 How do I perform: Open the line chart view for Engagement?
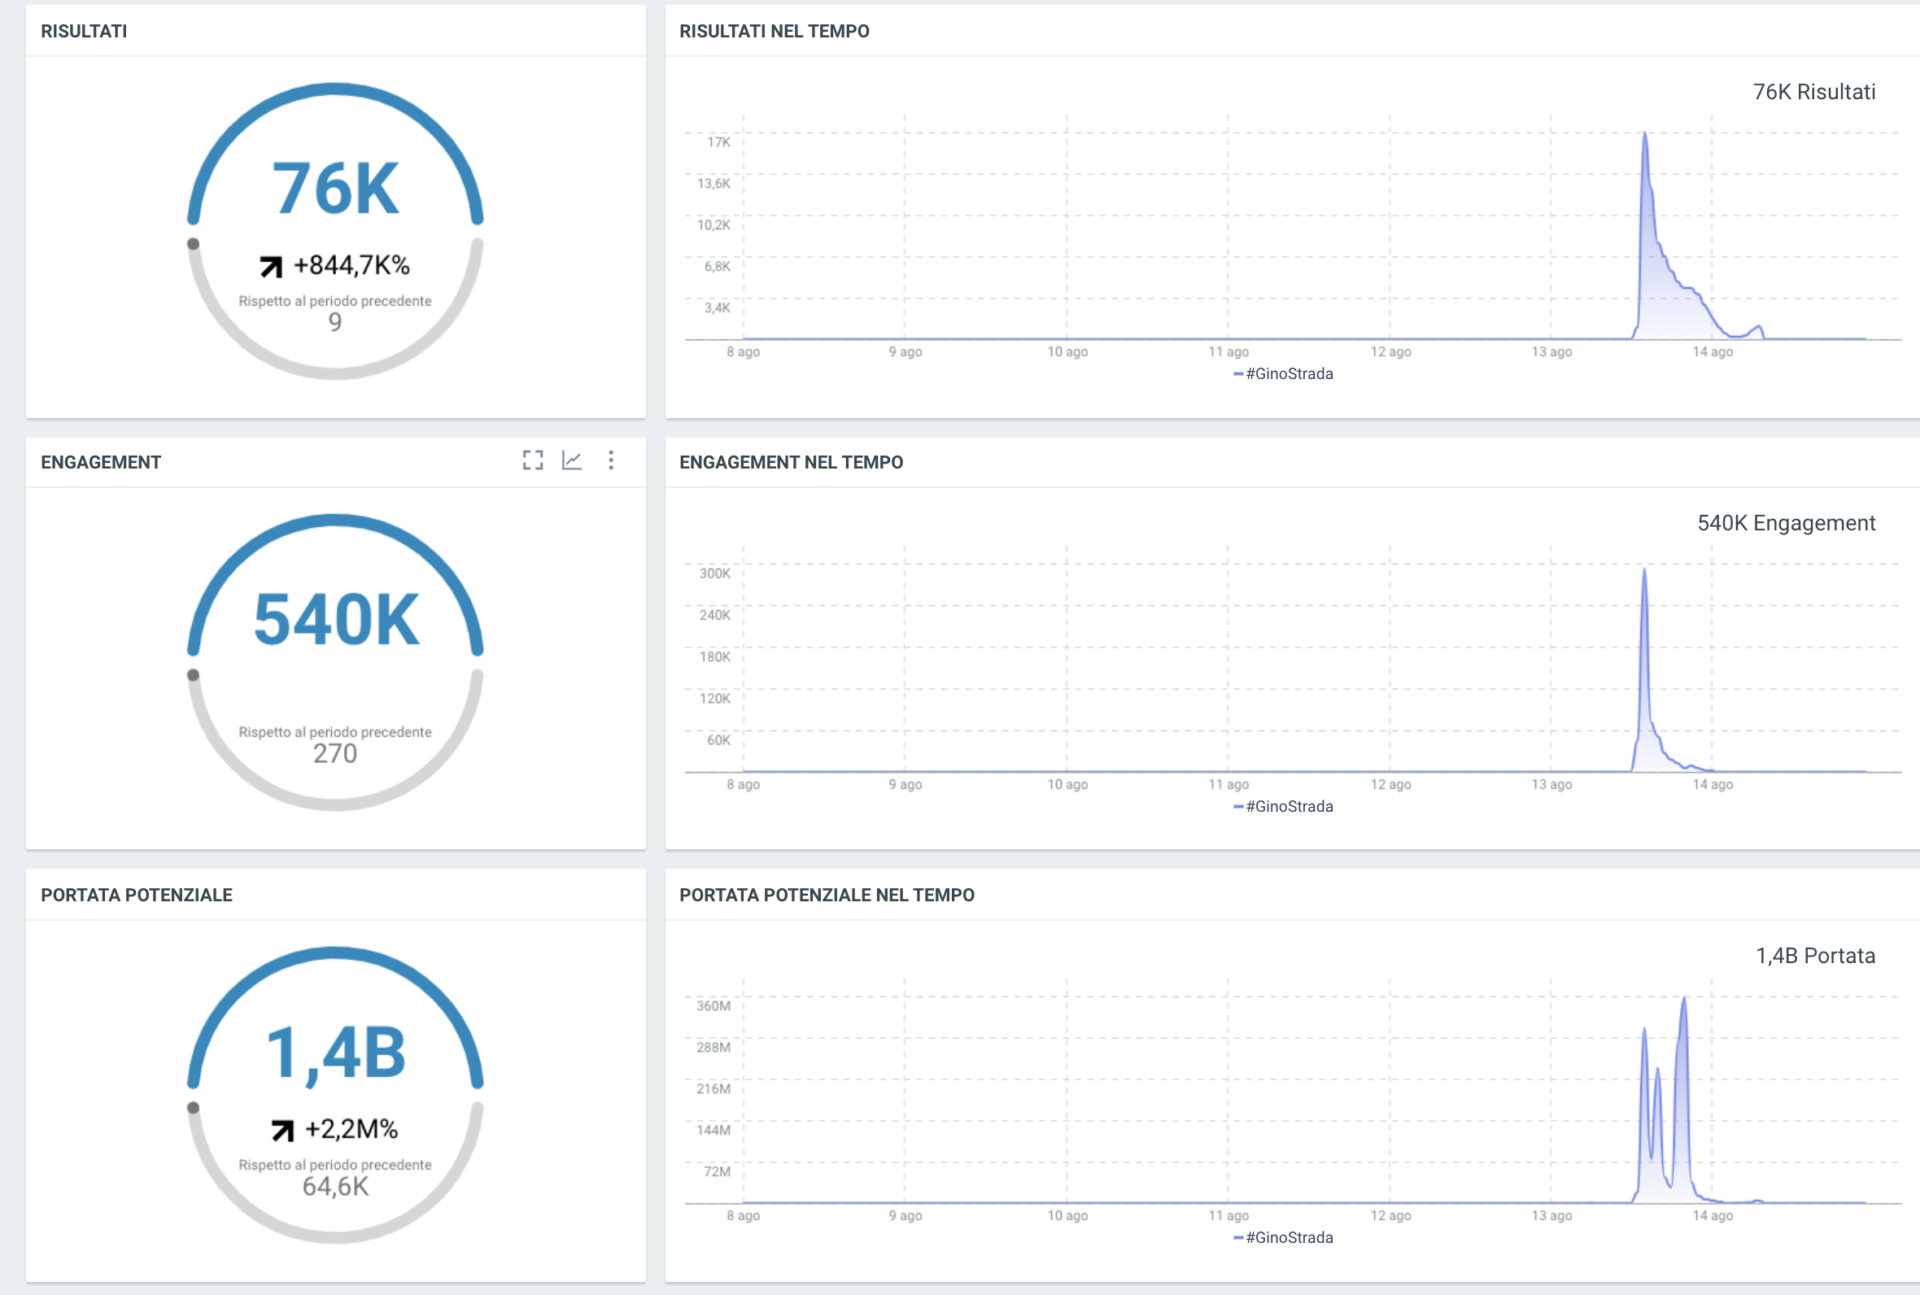(x=572, y=460)
